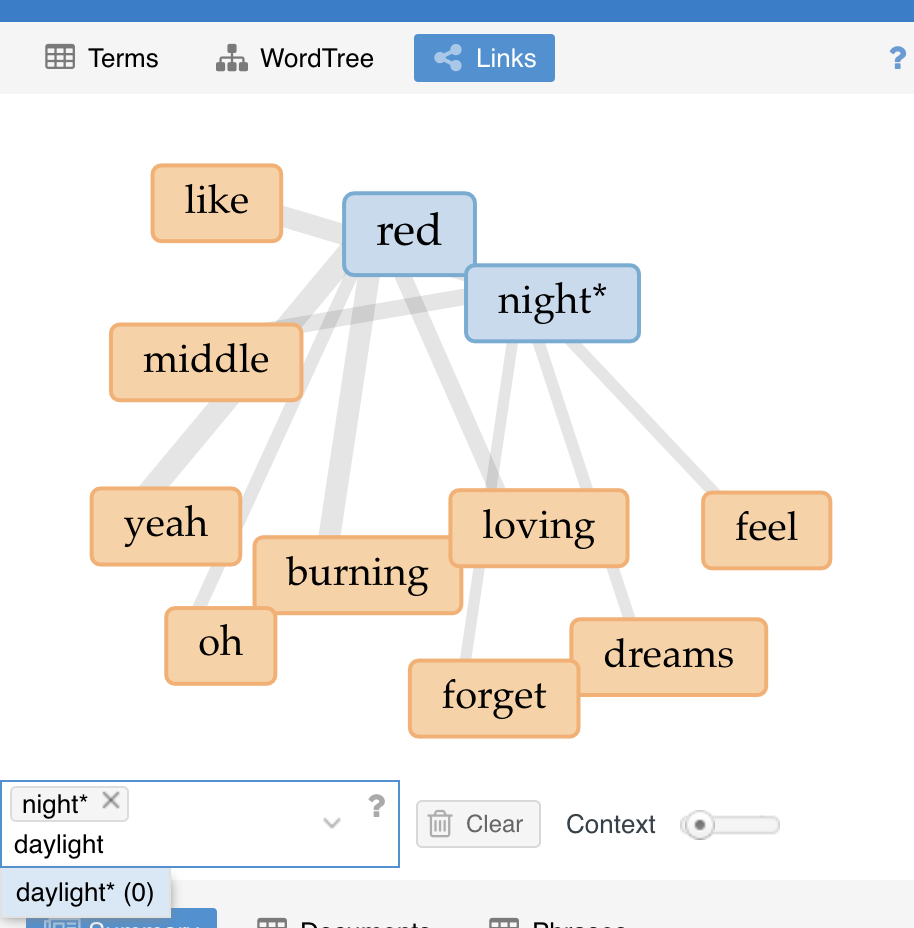Click the oh word node
Screen dimensions: 914x928
click(x=221, y=646)
